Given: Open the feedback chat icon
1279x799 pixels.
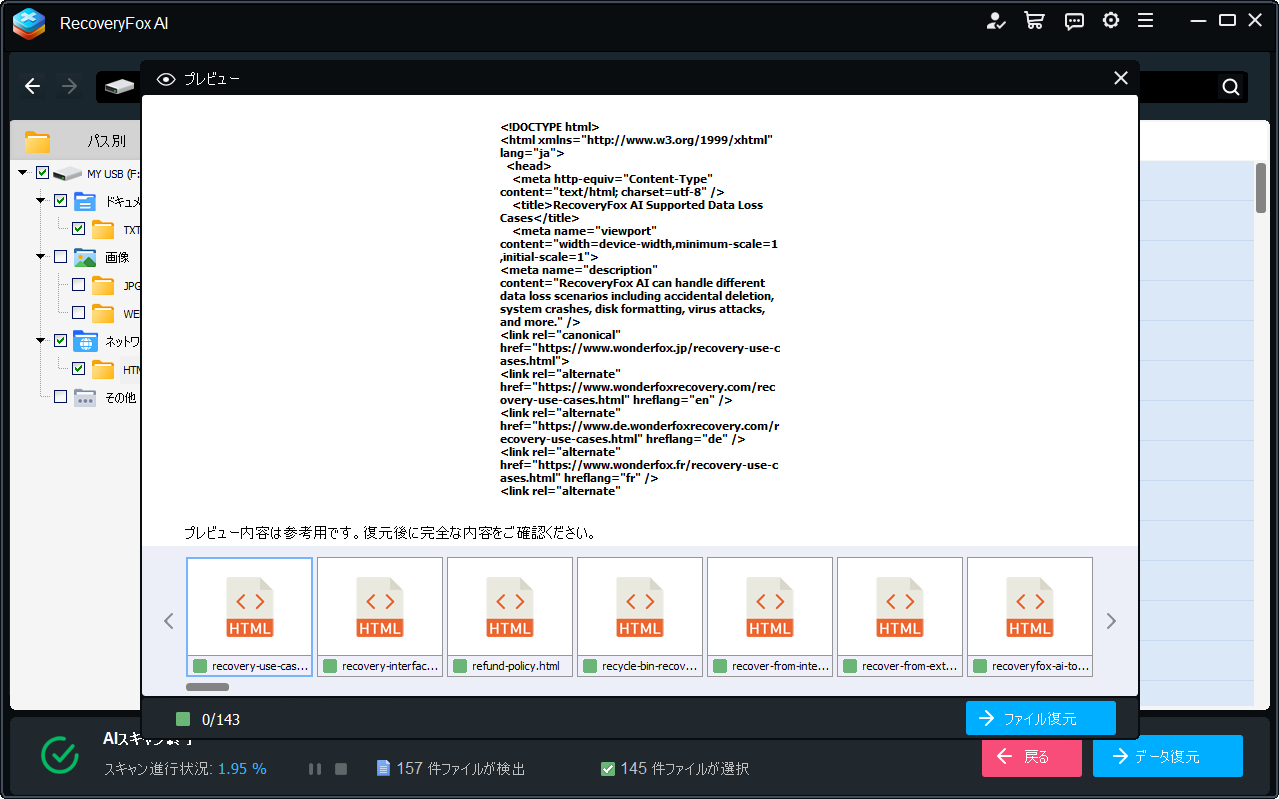Looking at the screenshot, I should point(1074,21).
